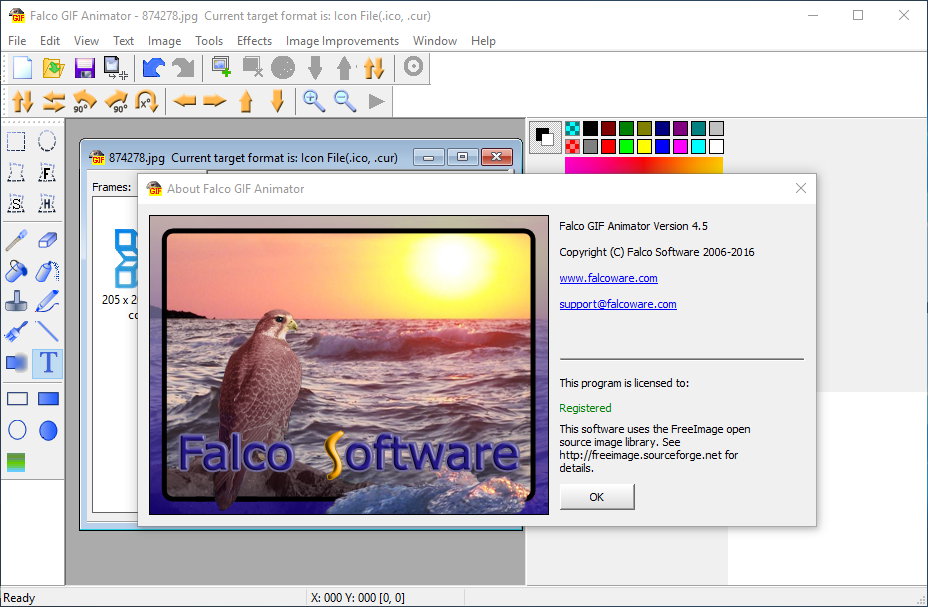Select the Eraser tool
Image resolution: width=928 pixels, height=607 pixels.
(48, 240)
